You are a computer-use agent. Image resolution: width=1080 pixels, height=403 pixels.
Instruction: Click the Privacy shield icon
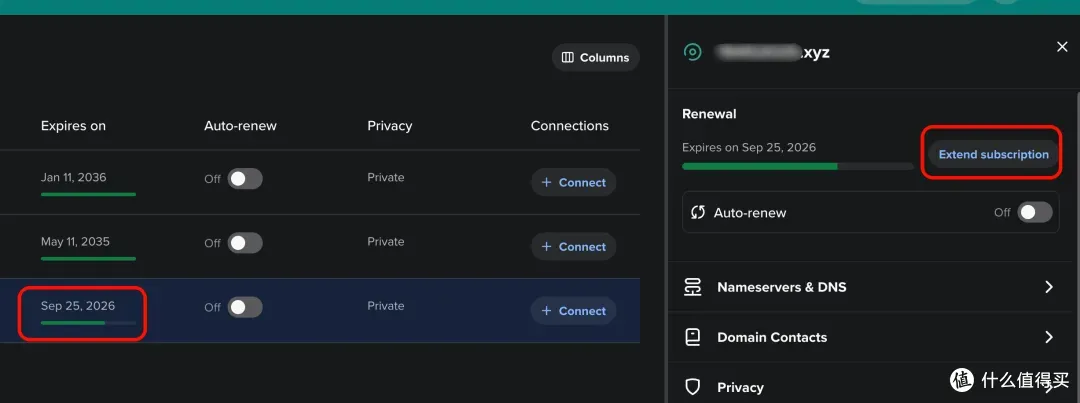tap(692, 387)
